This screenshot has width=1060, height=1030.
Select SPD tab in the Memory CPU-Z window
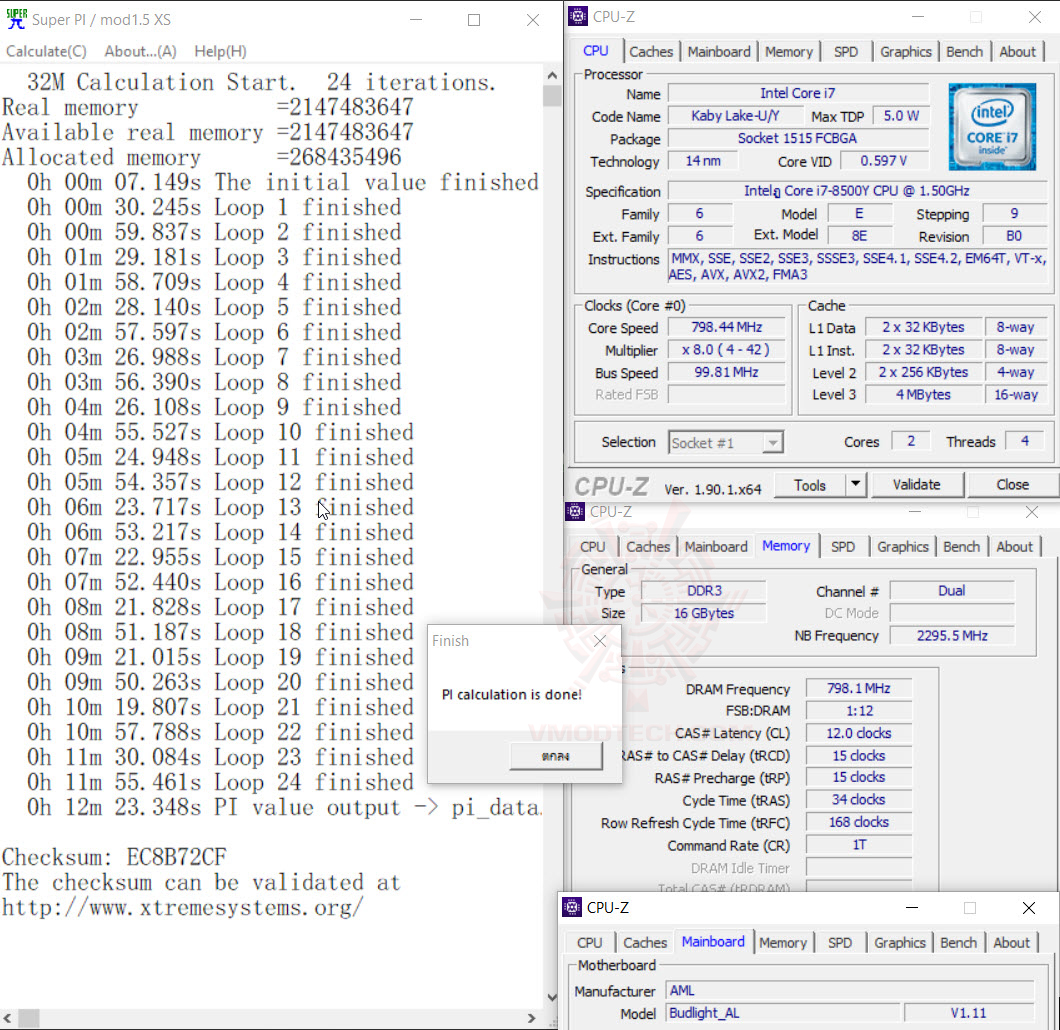click(842, 547)
